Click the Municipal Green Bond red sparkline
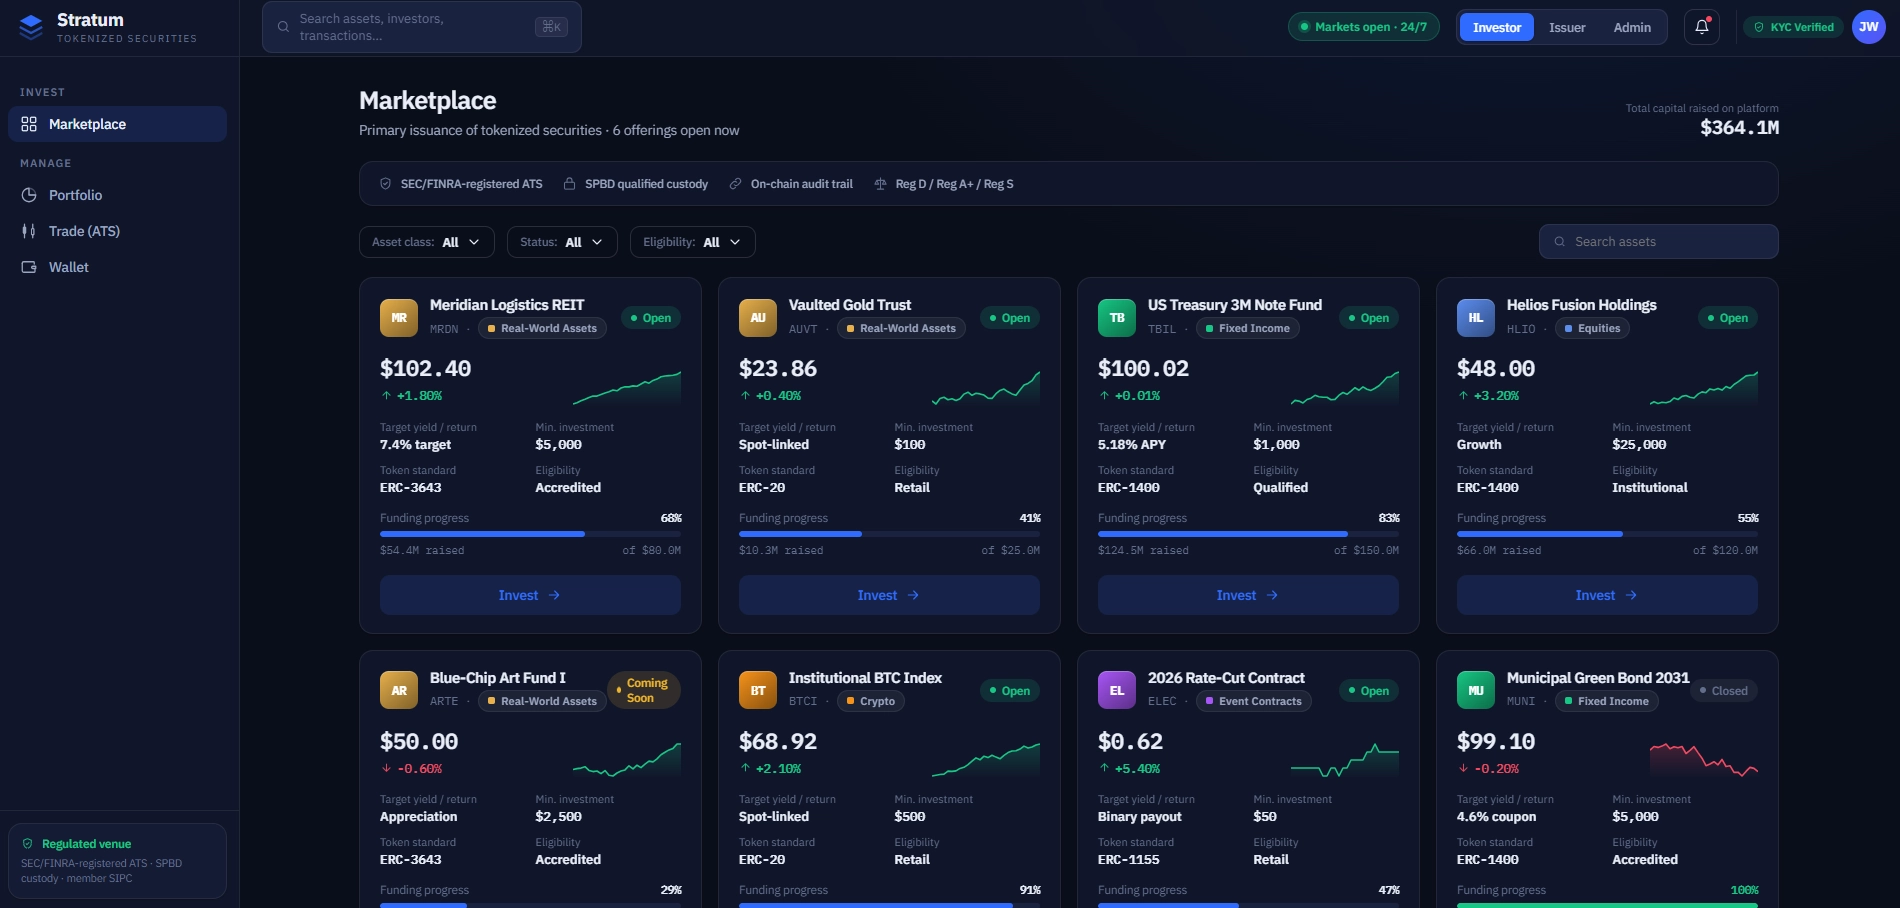 [x=1704, y=760]
